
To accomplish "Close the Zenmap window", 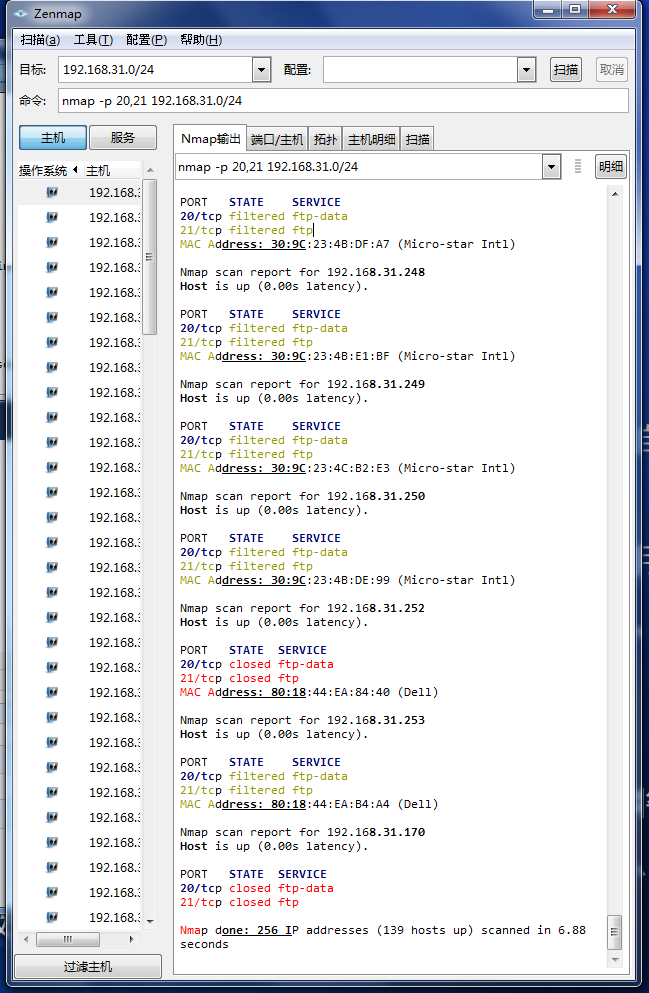I will [x=612, y=9].
